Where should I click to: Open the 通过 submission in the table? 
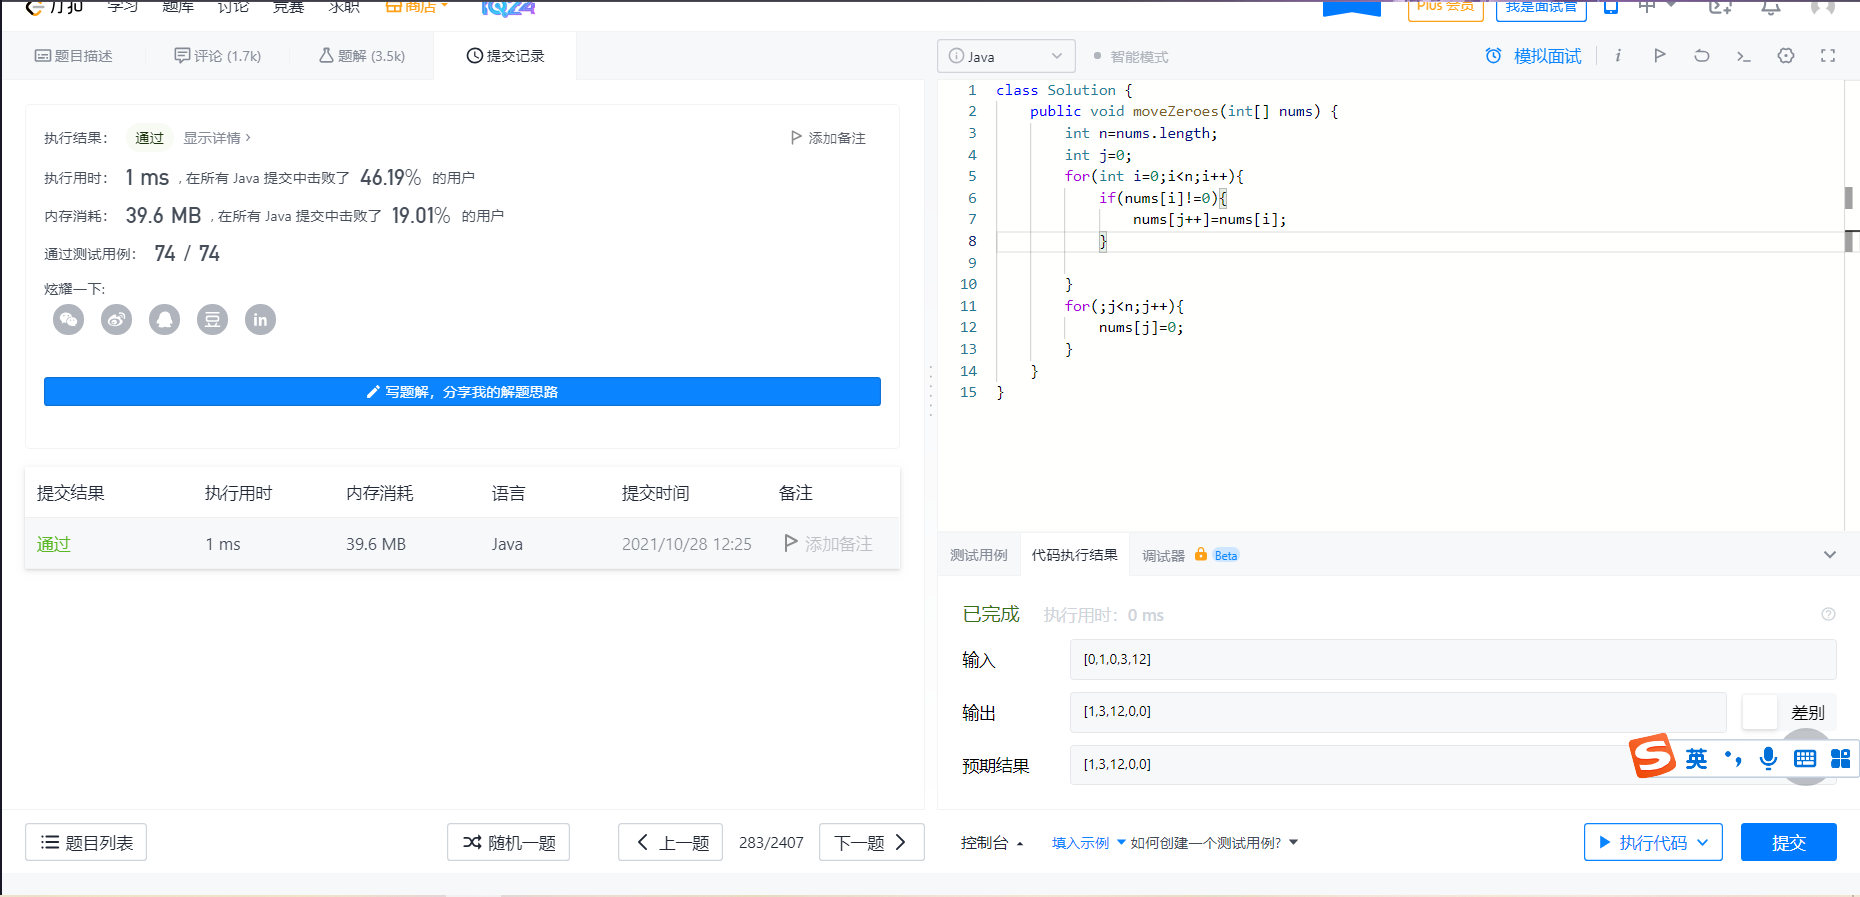click(54, 544)
